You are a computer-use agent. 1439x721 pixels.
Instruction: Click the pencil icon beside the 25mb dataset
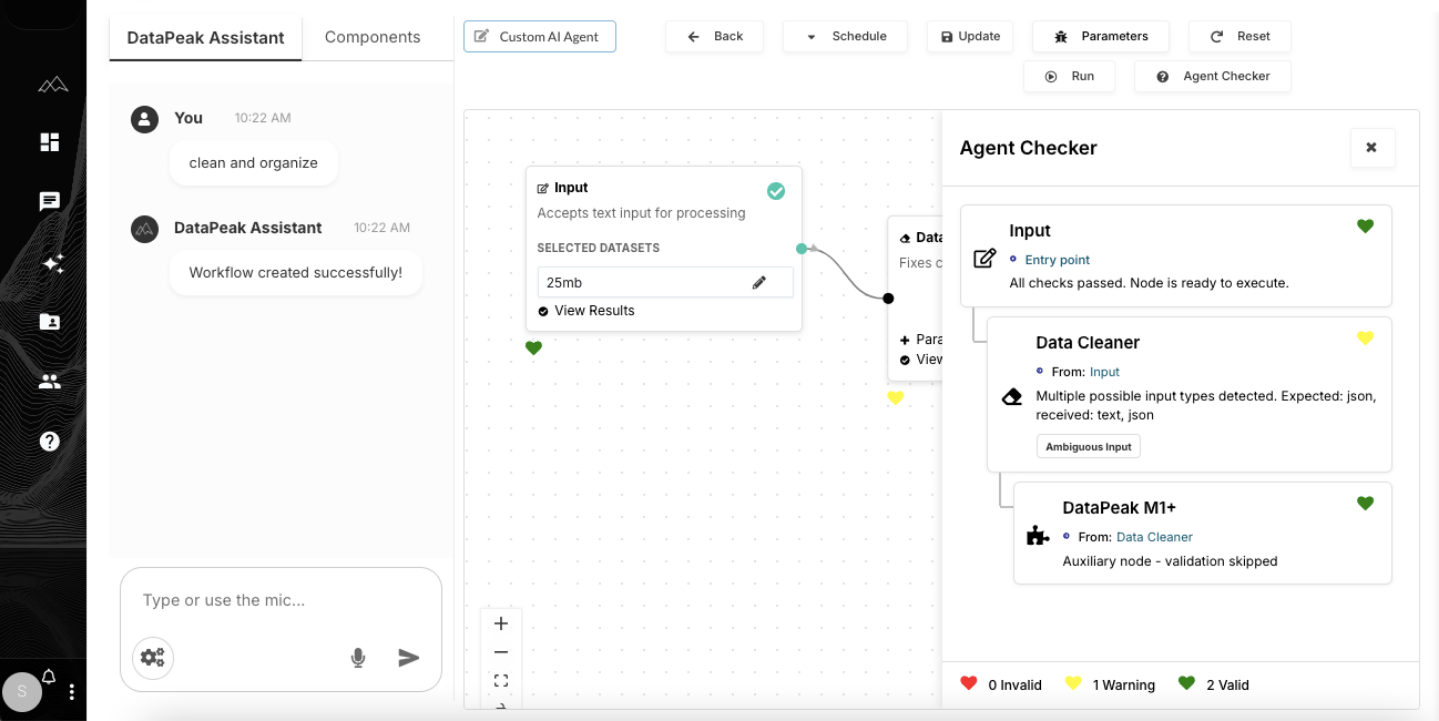tap(759, 282)
